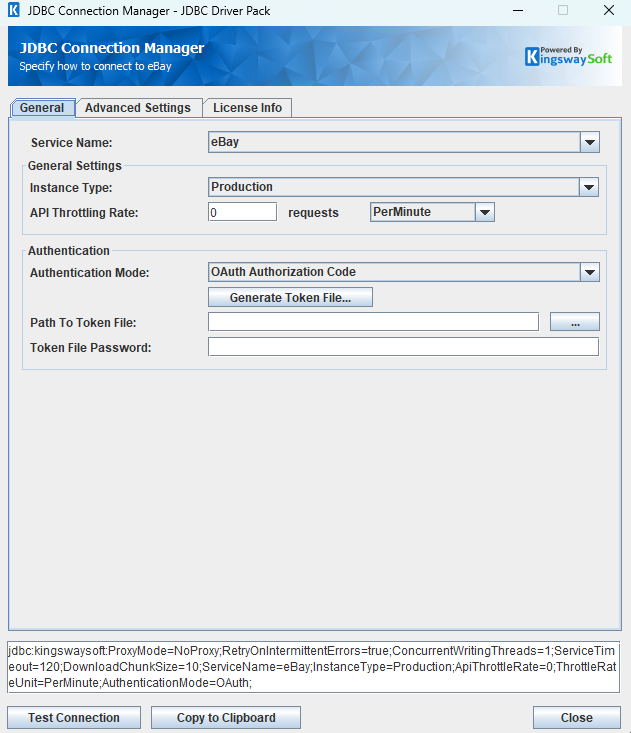Open the Advanced Settings tab

138,108
